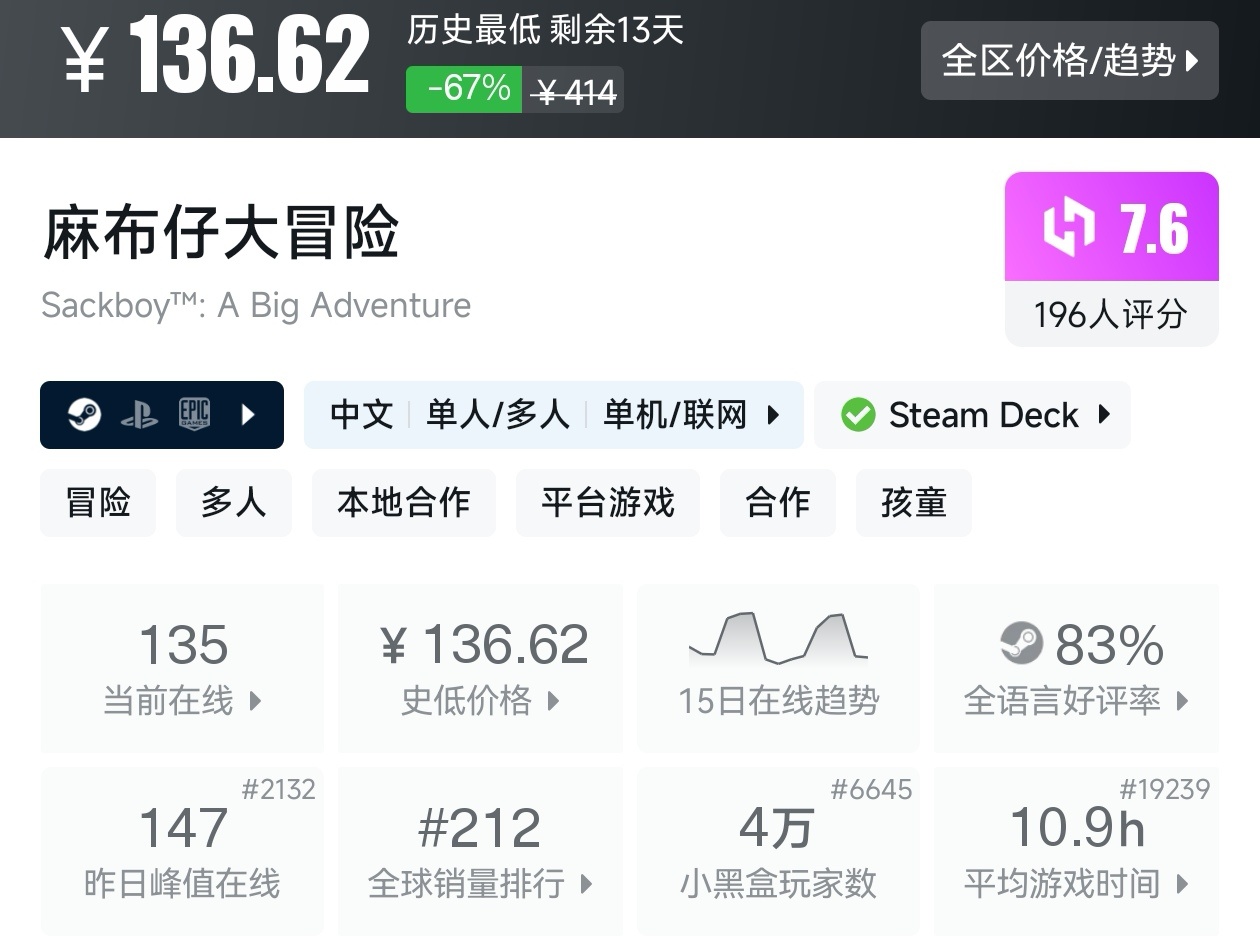Click the Epic Games platform icon
Viewport: 1260px width, 945px height.
tap(194, 414)
